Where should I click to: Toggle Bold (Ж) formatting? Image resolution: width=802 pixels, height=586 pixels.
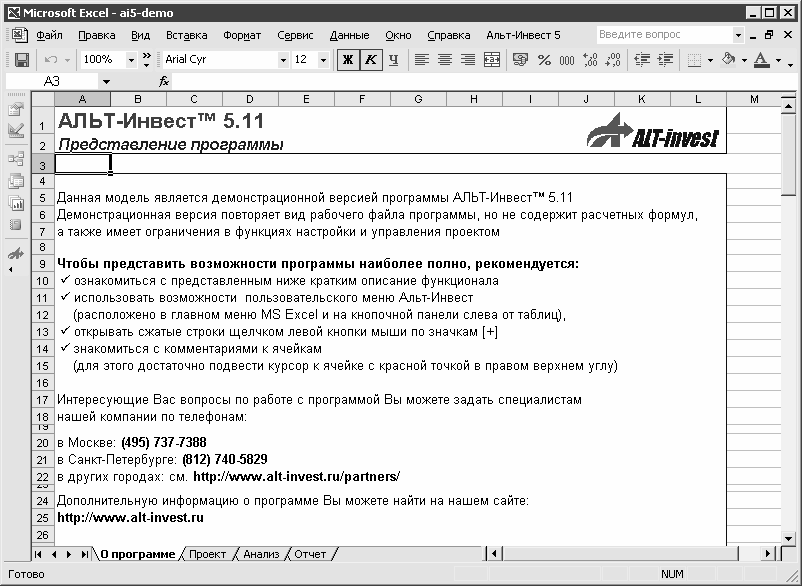click(348, 60)
